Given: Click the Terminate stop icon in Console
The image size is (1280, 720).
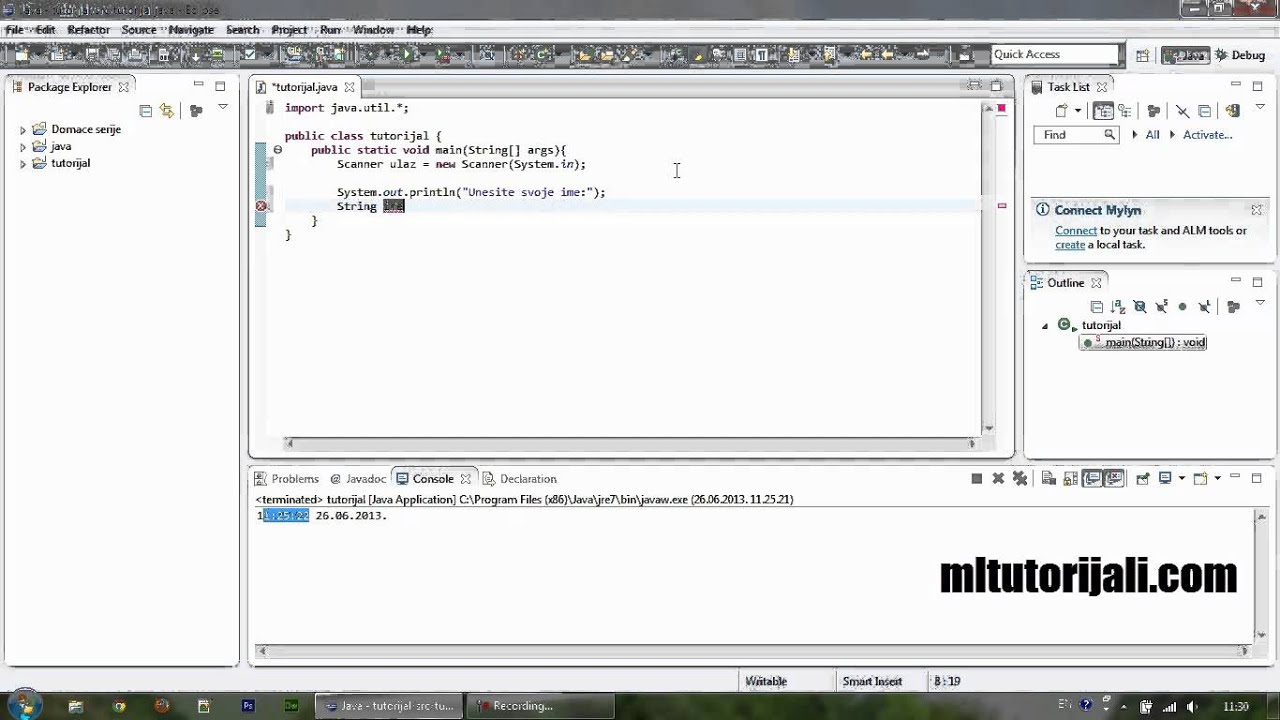Looking at the screenshot, I should point(977,478).
